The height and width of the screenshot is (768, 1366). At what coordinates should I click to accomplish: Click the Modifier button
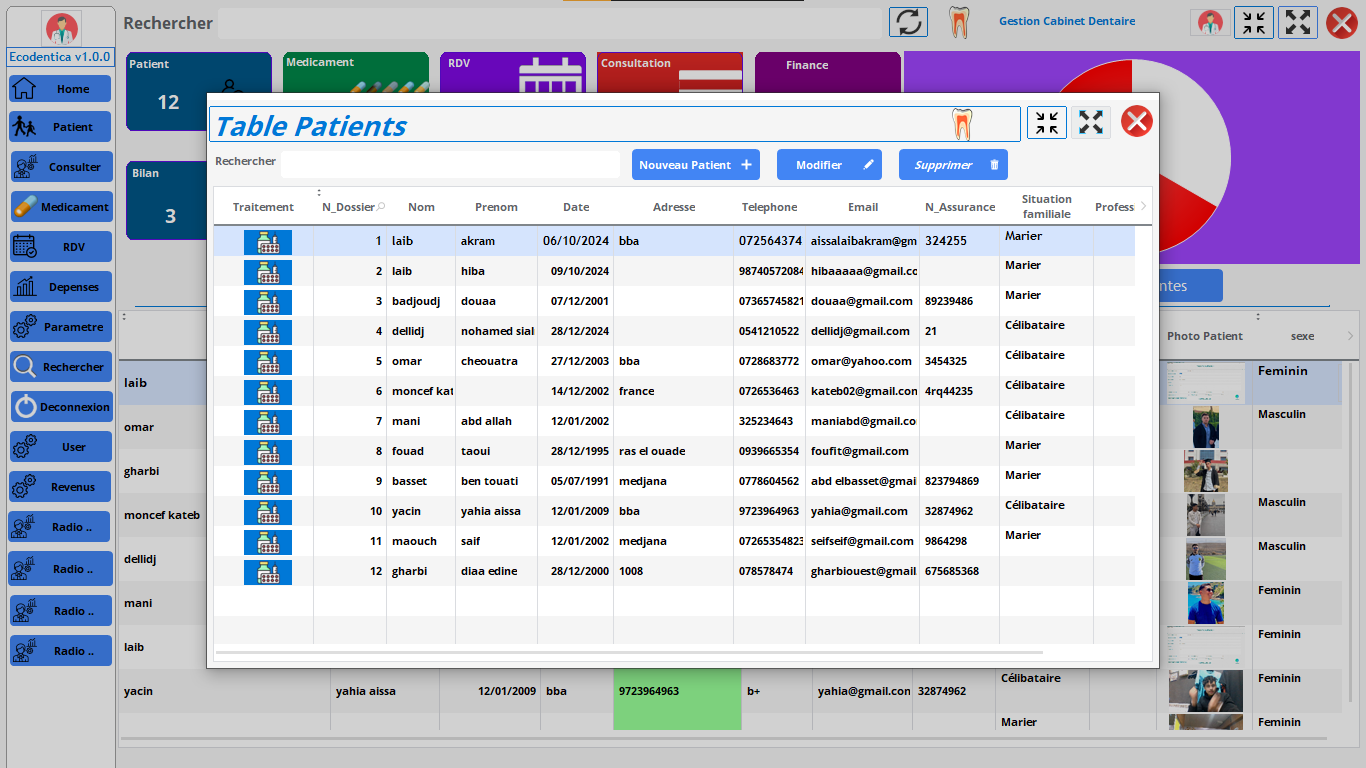[x=828, y=165]
